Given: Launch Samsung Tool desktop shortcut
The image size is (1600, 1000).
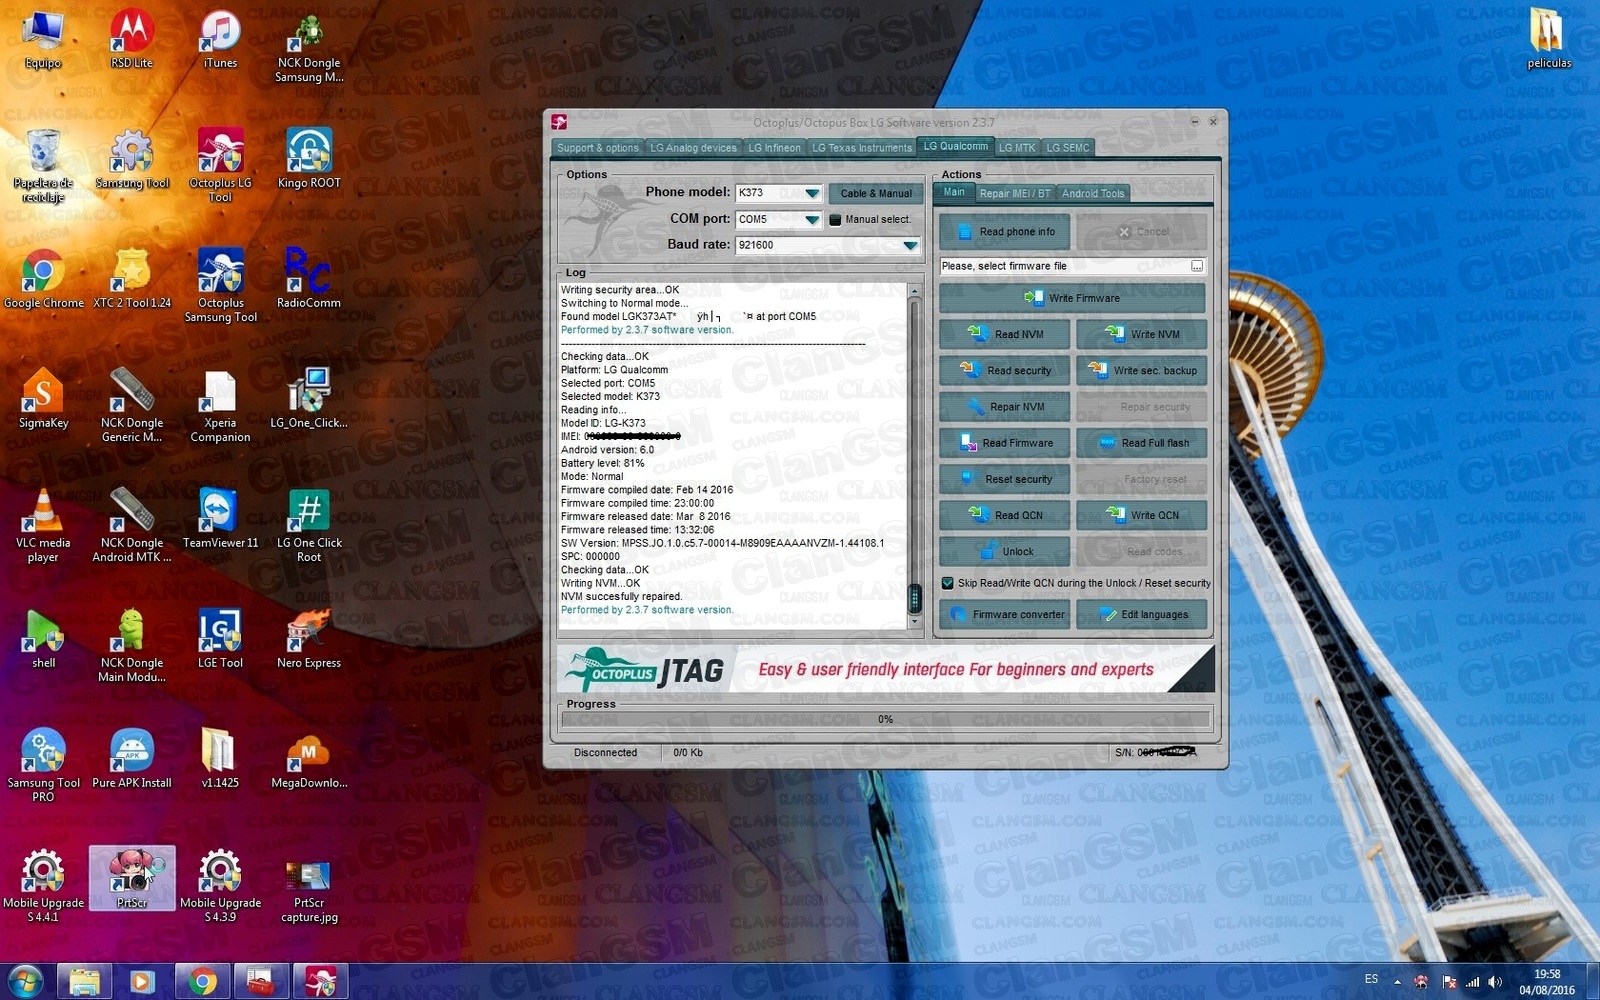Looking at the screenshot, I should 131,160.
